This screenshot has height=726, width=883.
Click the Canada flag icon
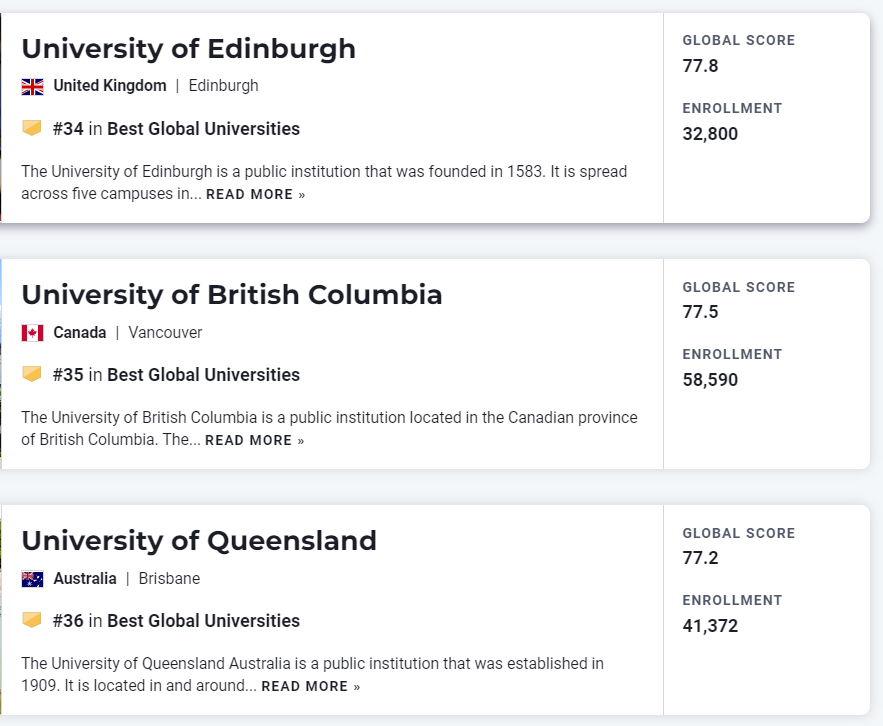pos(32,333)
